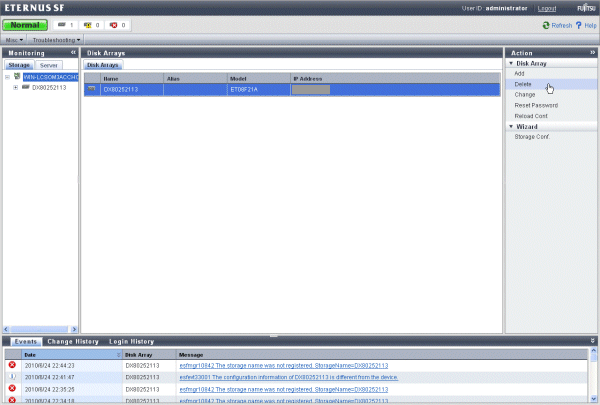Switch to the Server tab
This screenshot has width=600, height=405.
(x=49, y=65)
